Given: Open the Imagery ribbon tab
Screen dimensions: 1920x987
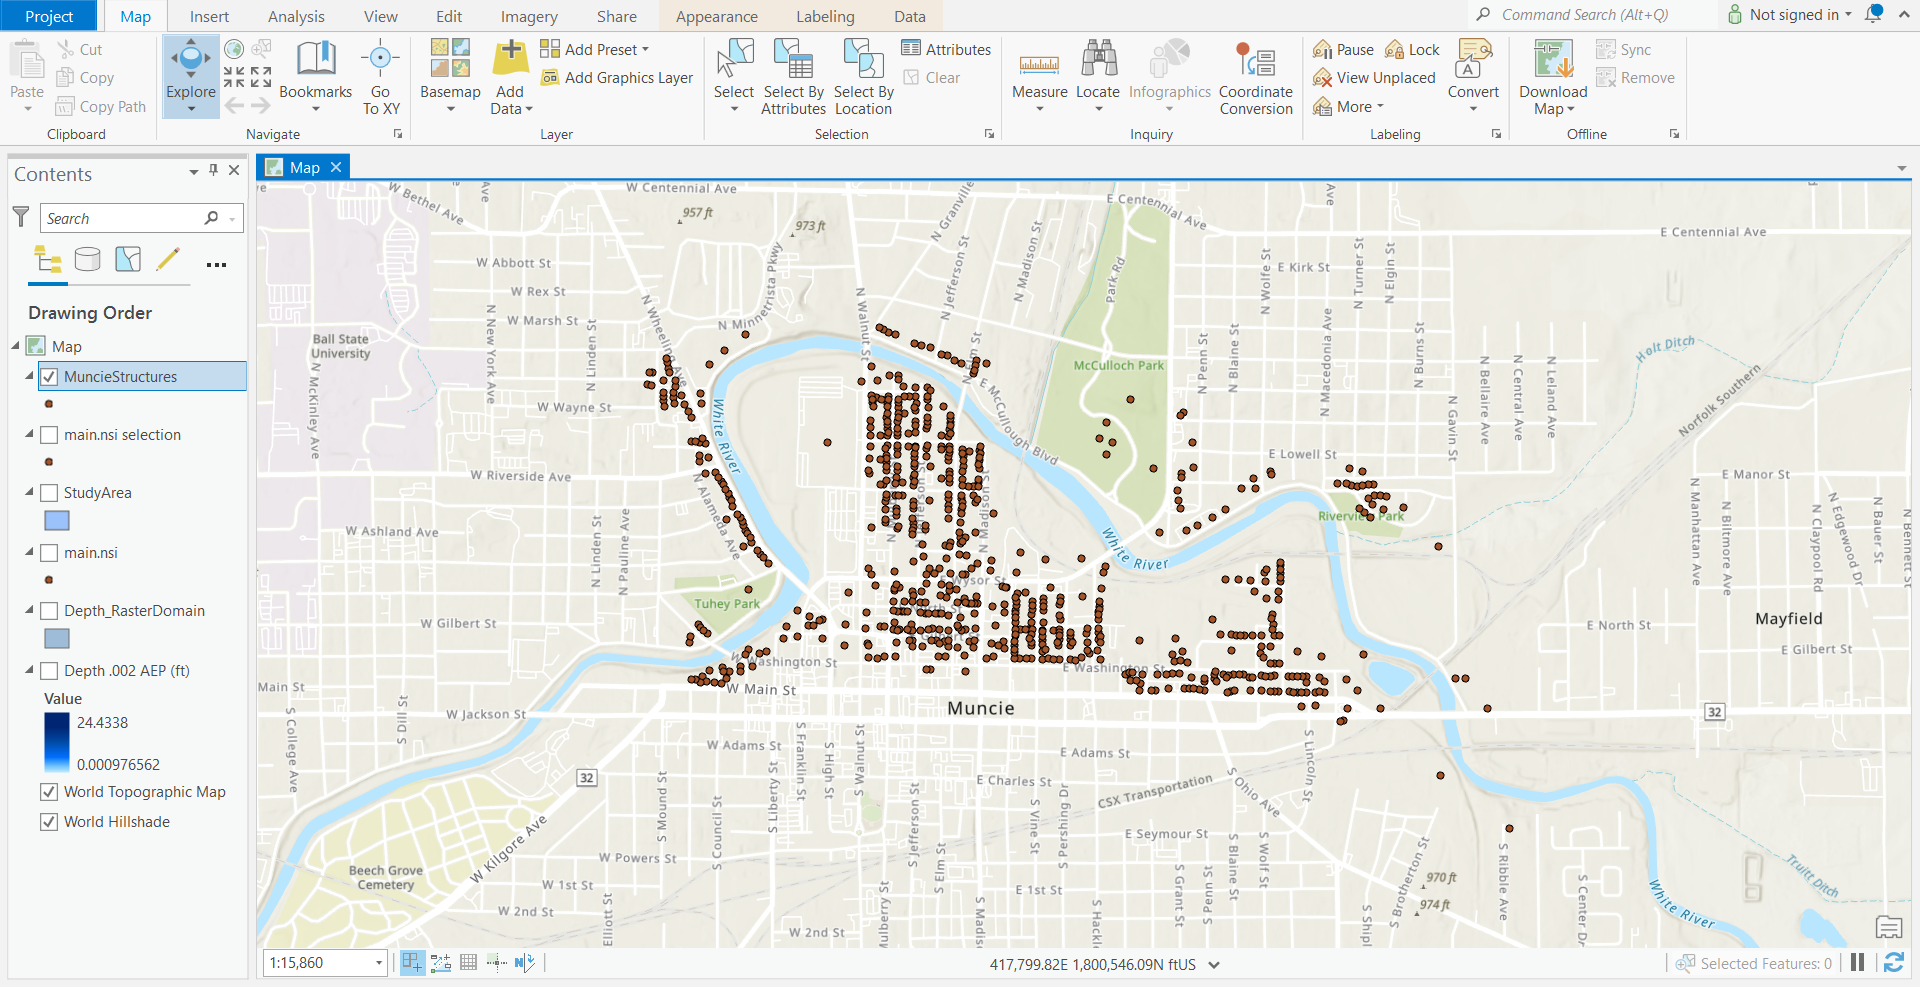Looking at the screenshot, I should [529, 16].
